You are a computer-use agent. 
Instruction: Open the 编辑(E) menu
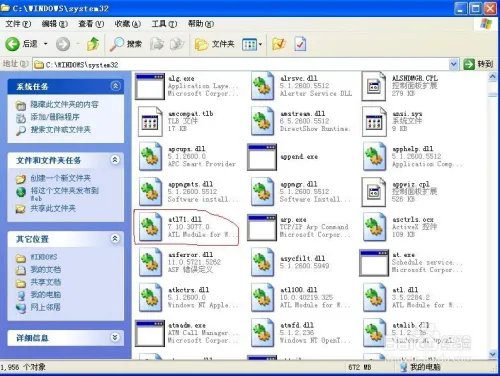pos(55,24)
